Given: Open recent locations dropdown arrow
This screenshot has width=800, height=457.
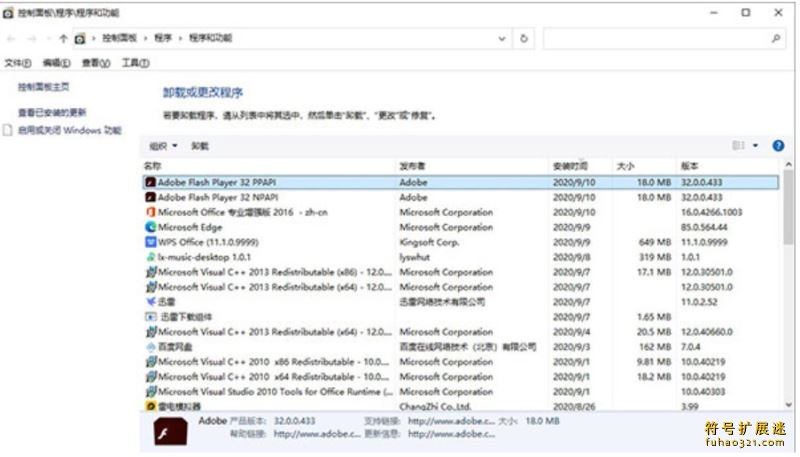Looking at the screenshot, I should 48,38.
